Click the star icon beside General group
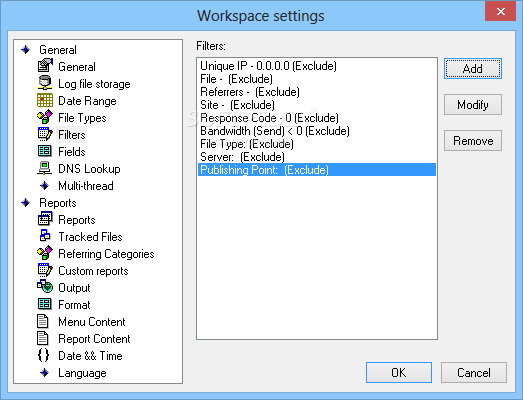This screenshot has width=523, height=400. 26,50
